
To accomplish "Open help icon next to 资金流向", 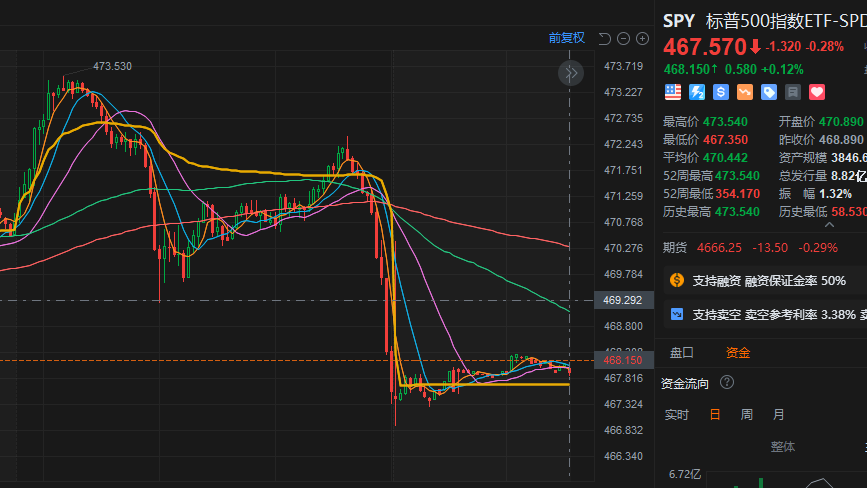I will coord(727,382).
